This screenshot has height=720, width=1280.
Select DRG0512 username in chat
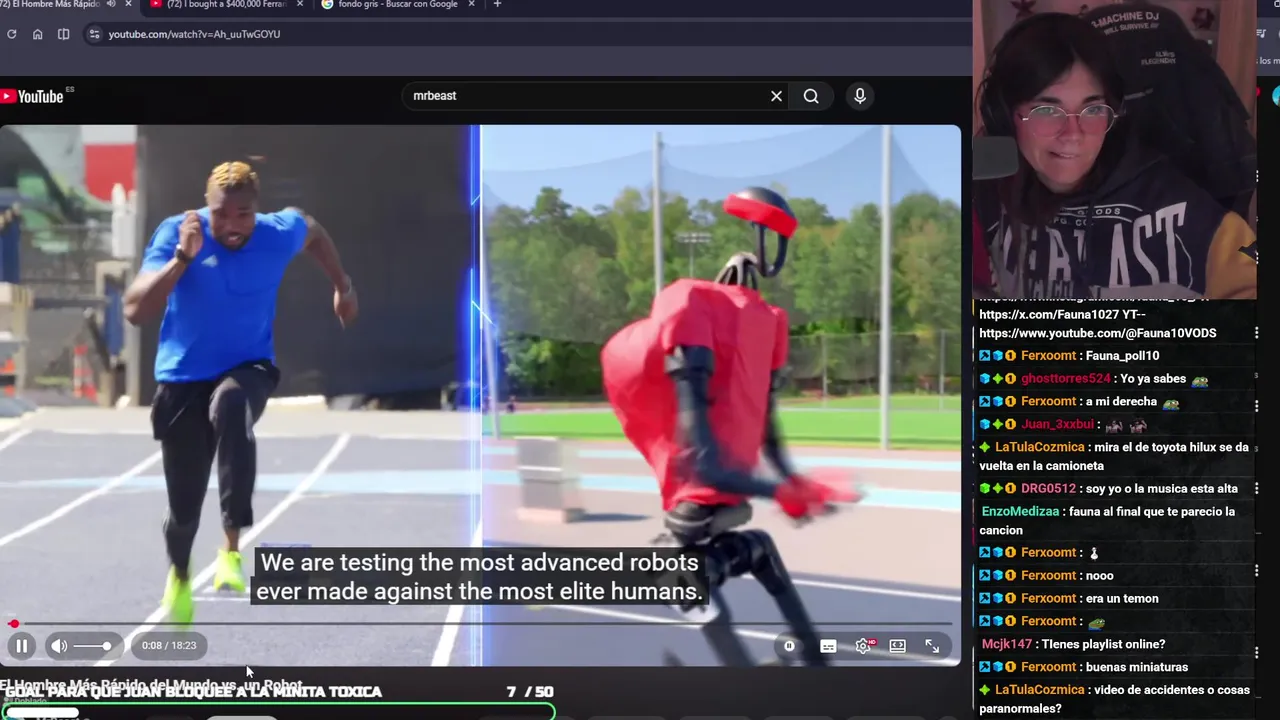(x=1048, y=489)
